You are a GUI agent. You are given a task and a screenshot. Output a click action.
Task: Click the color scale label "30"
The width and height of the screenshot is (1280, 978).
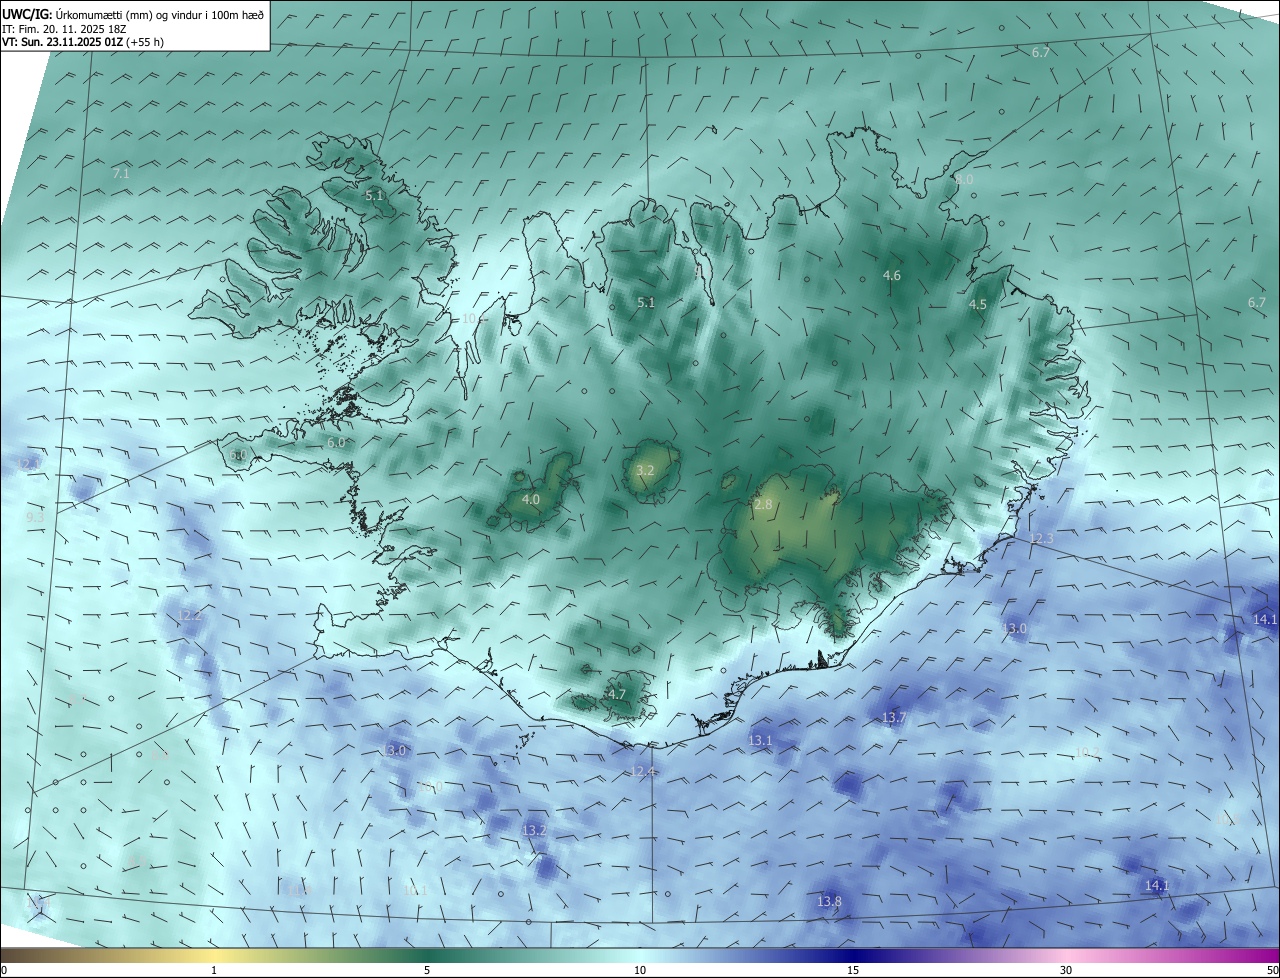(x=1066, y=970)
